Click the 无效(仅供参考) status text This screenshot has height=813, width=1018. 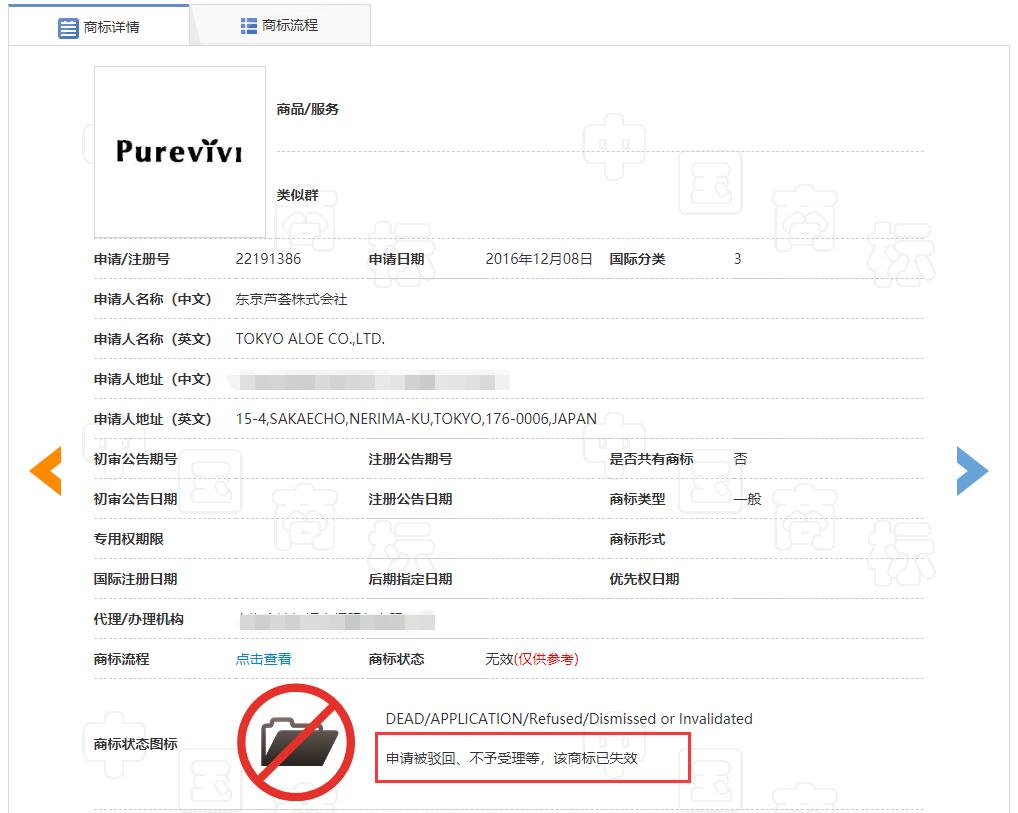point(532,659)
